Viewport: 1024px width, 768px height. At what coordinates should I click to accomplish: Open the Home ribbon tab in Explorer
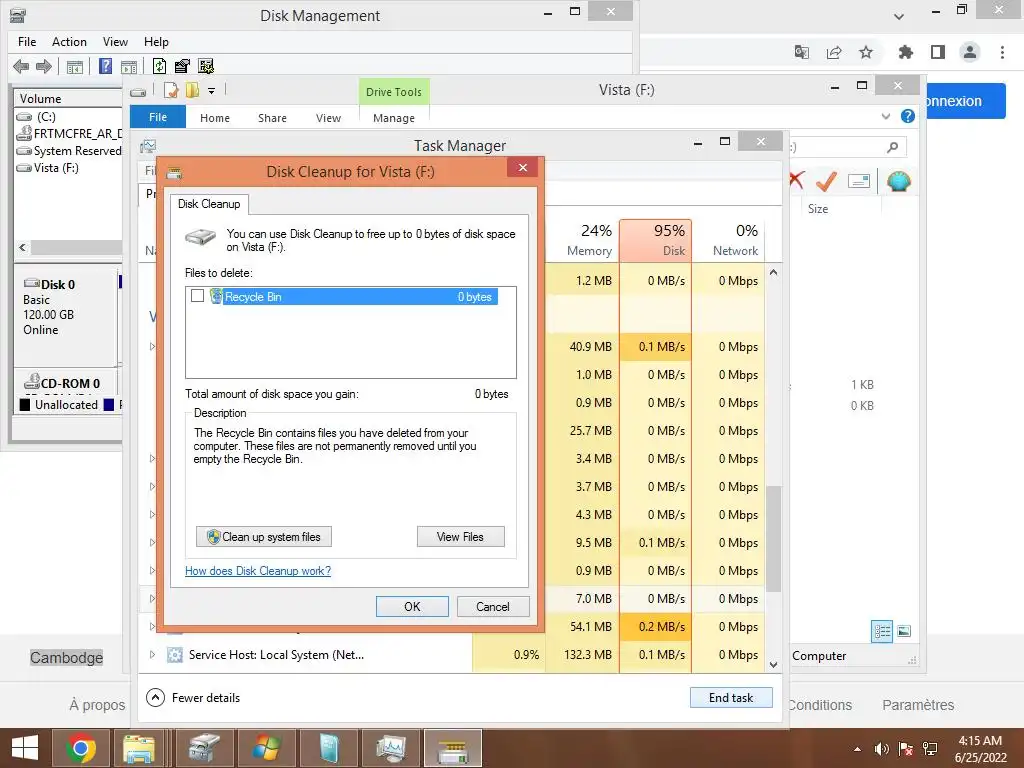(215, 118)
